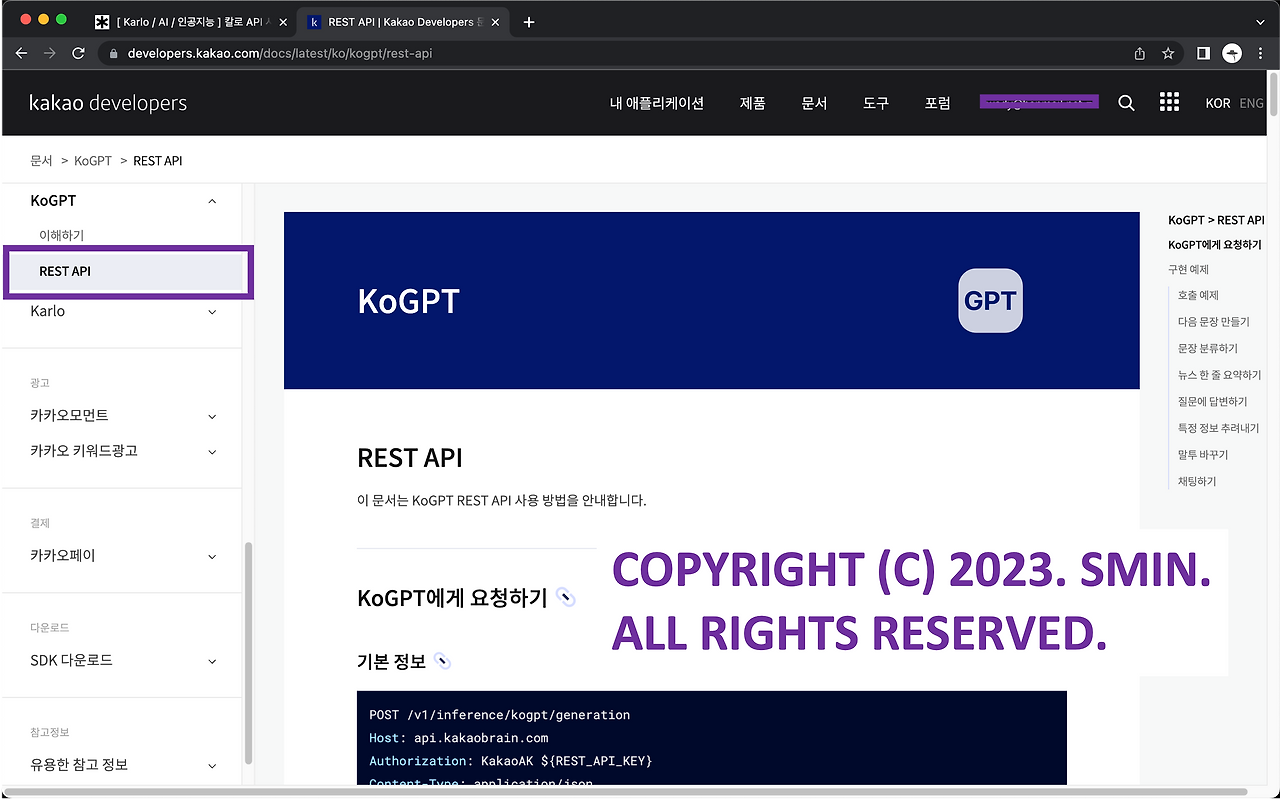Collapse the KoGPT sidebar section

pyautogui.click(x=212, y=201)
